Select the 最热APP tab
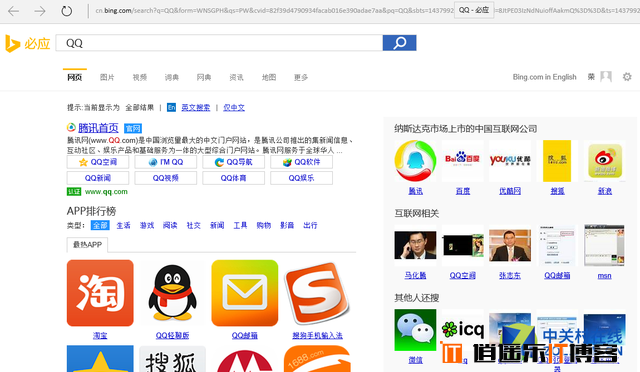This screenshot has width=640, height=372. pos(87,245)
